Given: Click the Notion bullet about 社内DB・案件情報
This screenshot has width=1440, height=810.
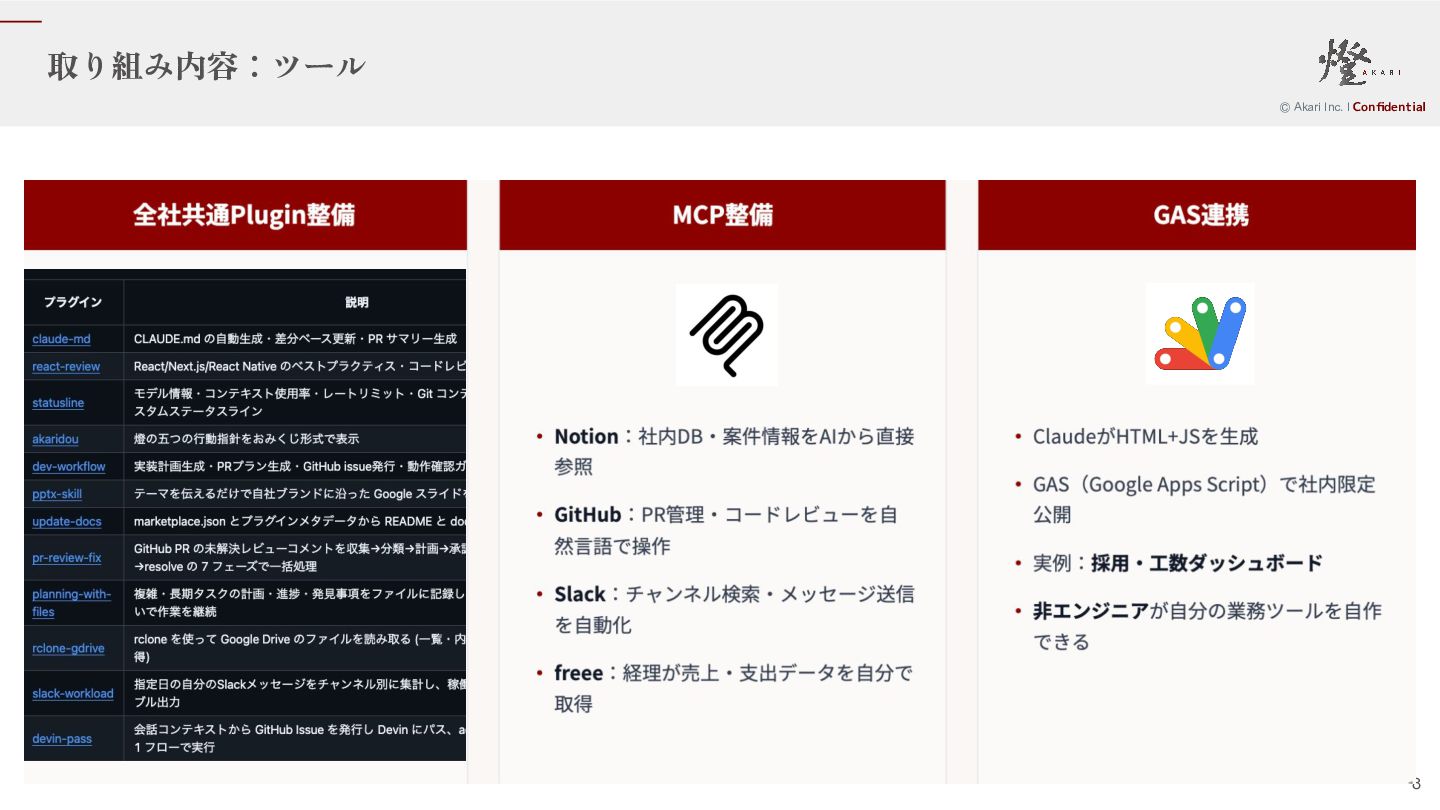Looking at the screenshot, I should click(734, 451).
